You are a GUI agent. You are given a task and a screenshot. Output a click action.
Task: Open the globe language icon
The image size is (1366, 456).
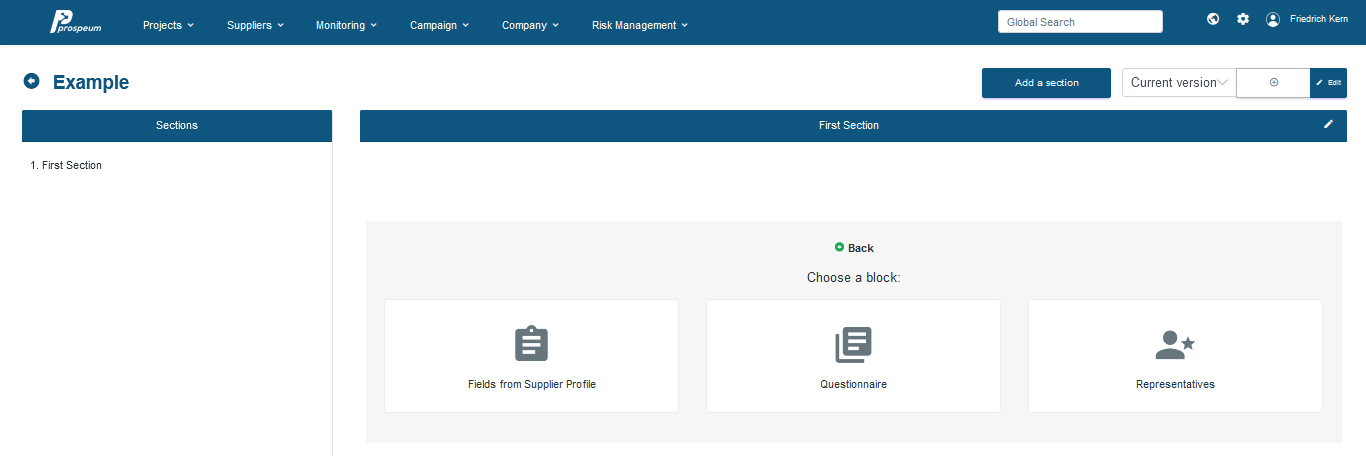[1213, 19]
